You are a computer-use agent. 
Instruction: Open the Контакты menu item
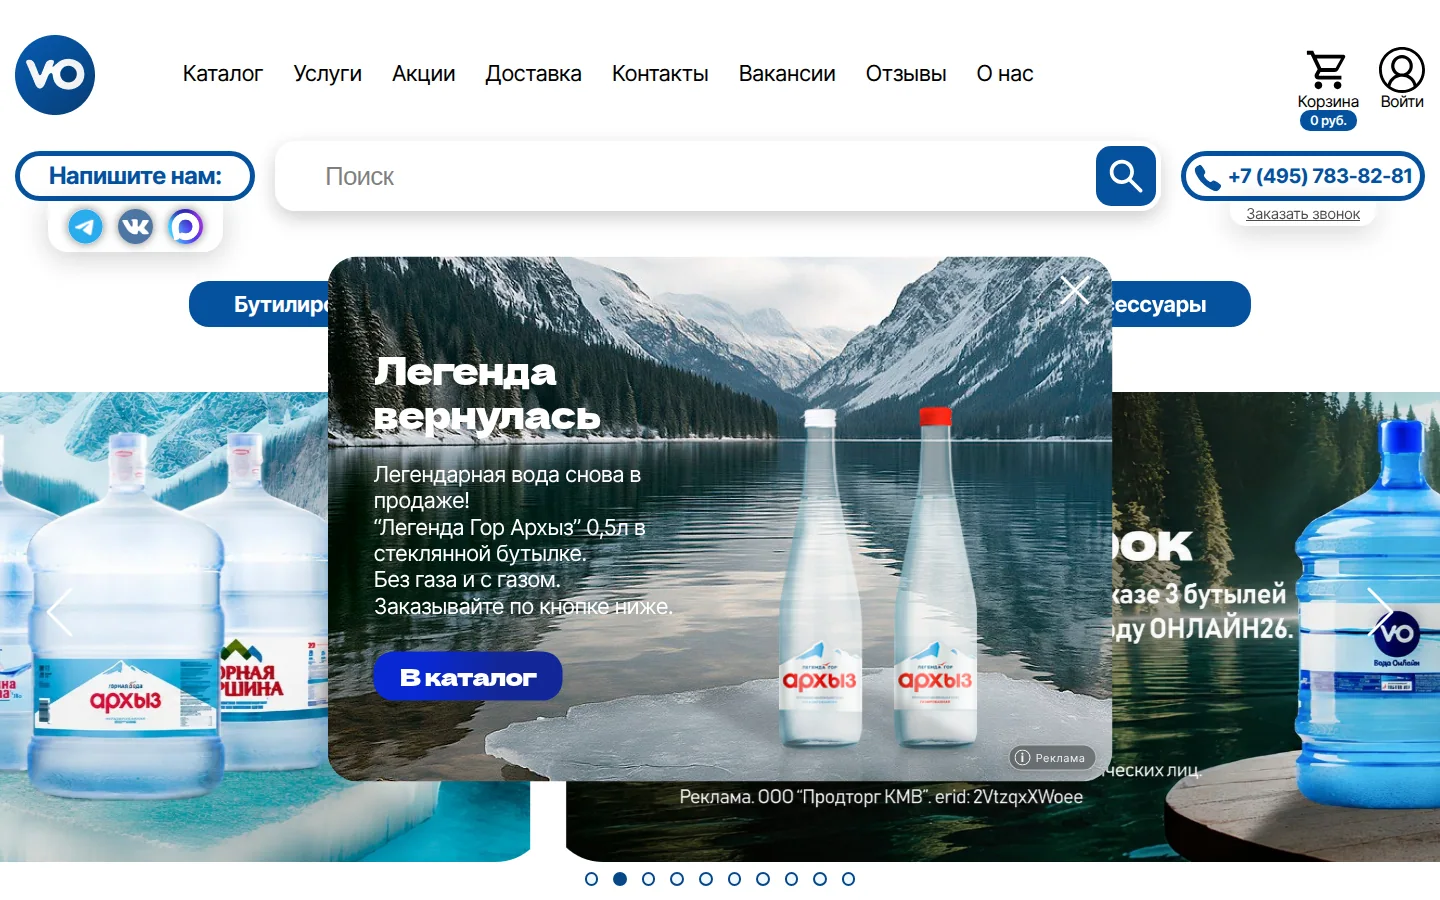(660, 74)
